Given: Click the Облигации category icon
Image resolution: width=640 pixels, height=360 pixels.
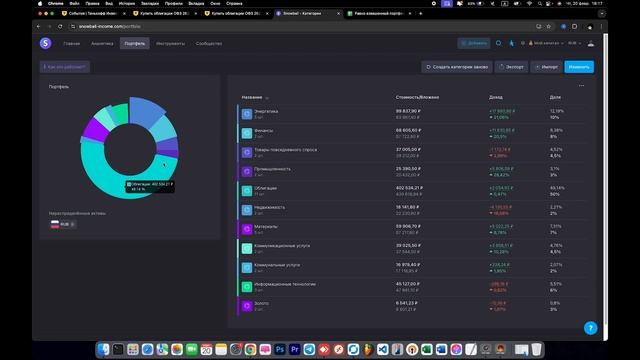Looking at the screenshot, I should tap(247, 191).
